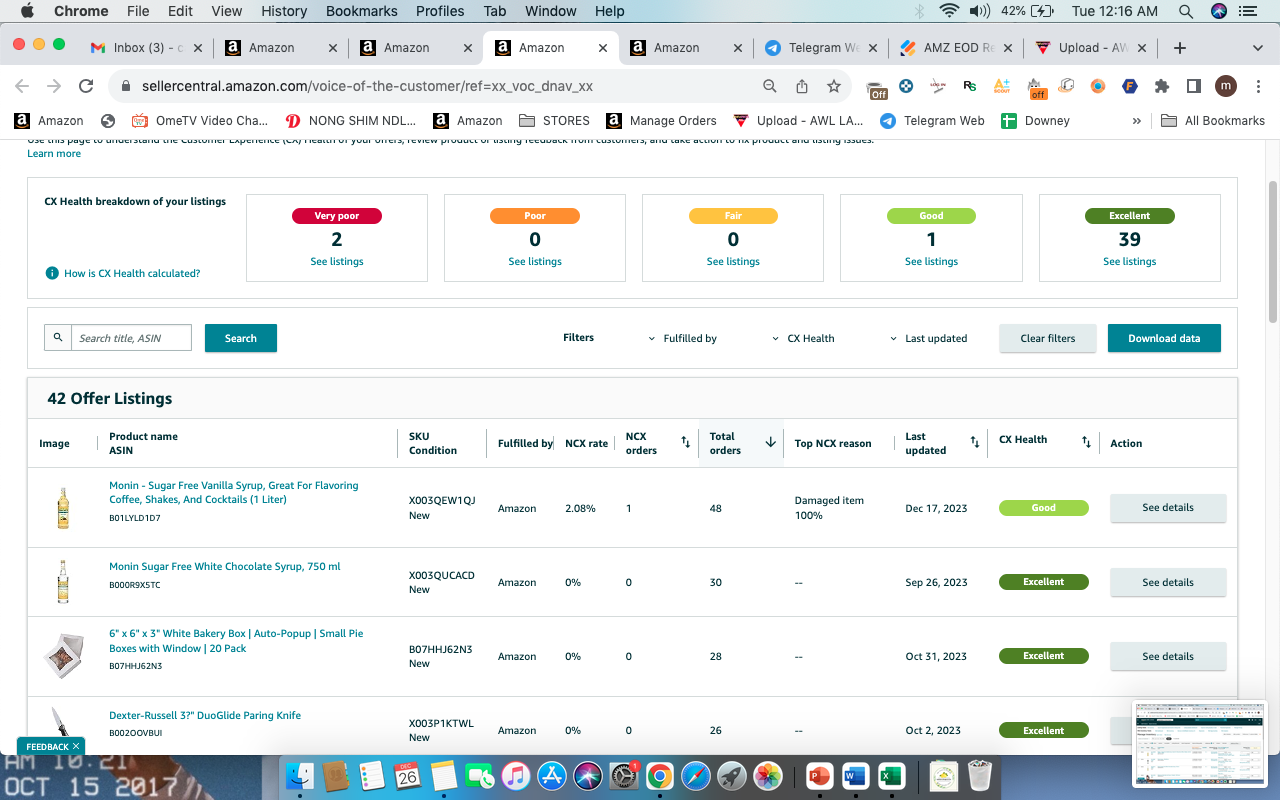Open the Chrome Profiles menu

[440, 11]
